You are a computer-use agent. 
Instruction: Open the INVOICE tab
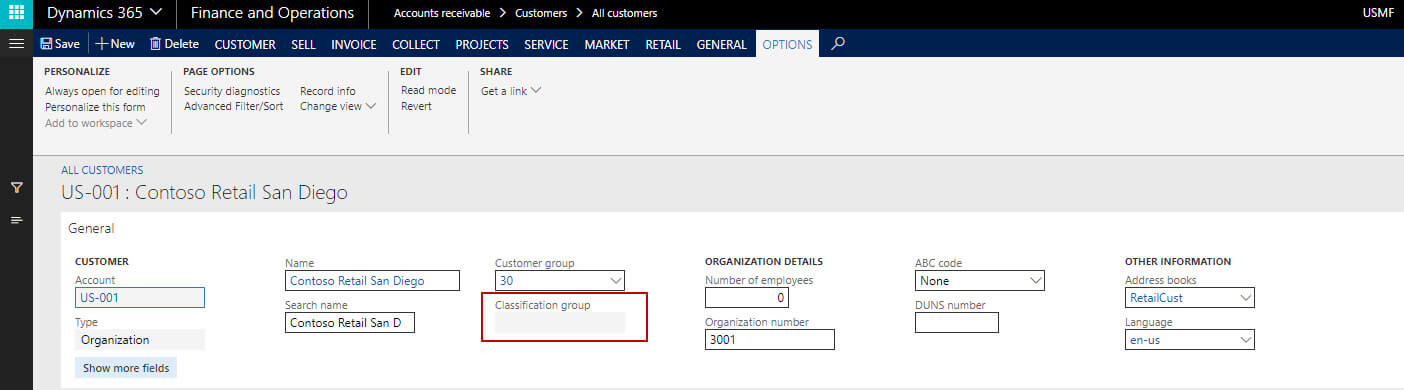[x=354, y=44]
